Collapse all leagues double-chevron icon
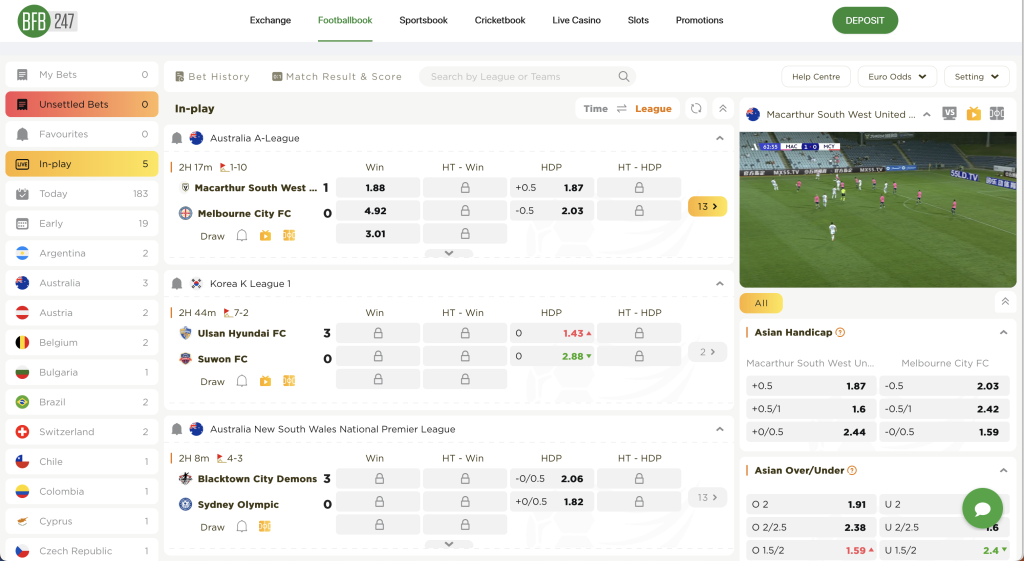The width and height of the screenshot is (1024, 561). pyautogui.click(x=722, y=108)
